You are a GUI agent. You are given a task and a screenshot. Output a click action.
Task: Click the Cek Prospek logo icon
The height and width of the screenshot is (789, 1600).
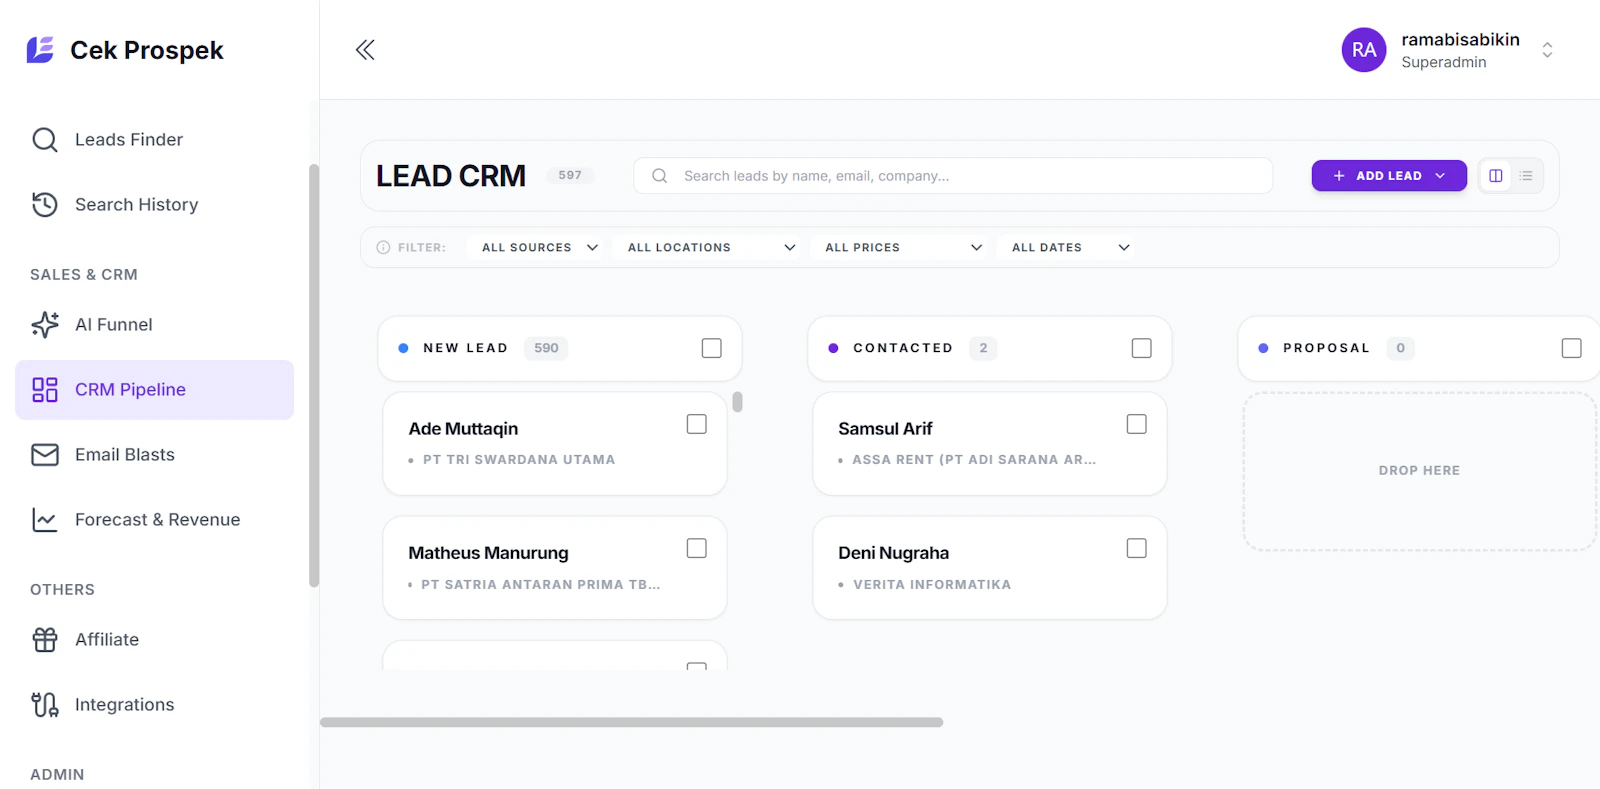click(40, 49)
